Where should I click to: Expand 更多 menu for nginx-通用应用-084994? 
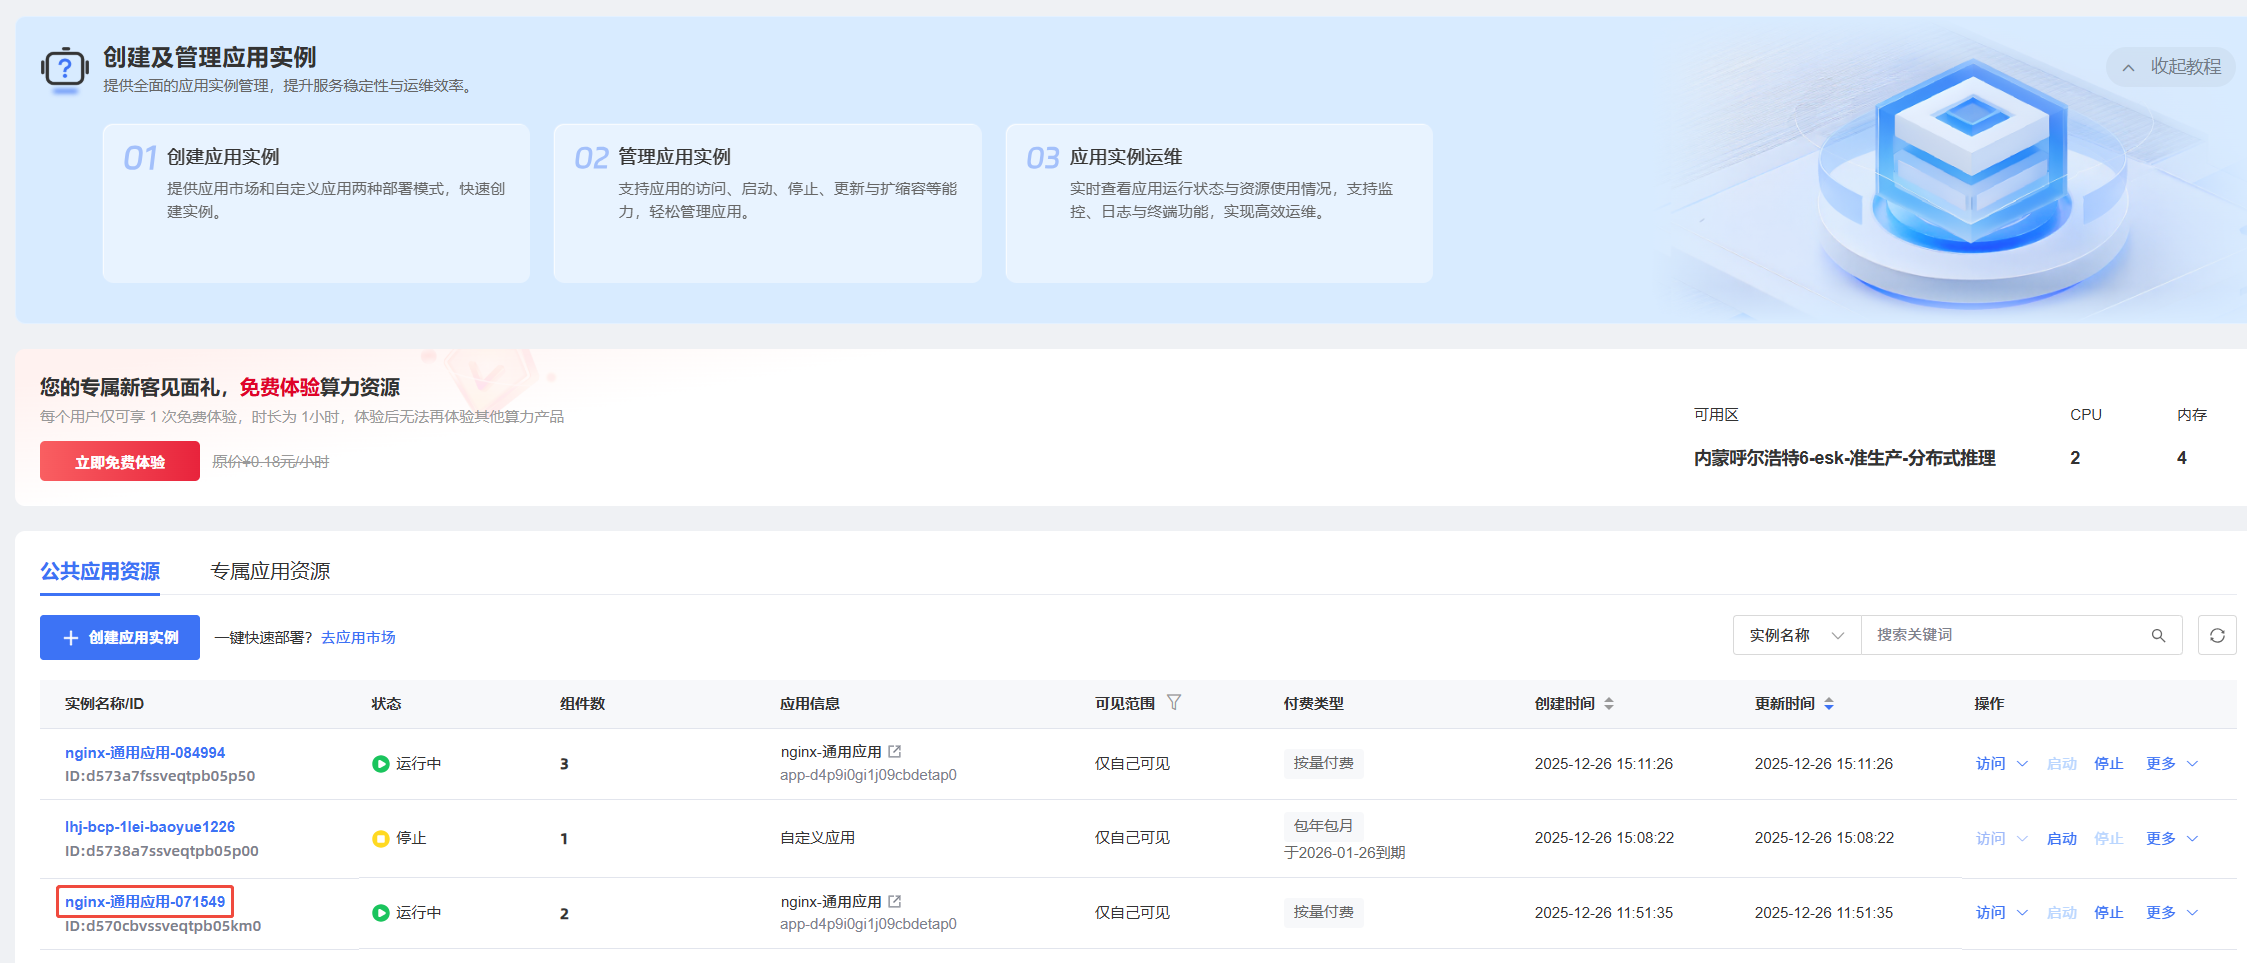click(x=2171, y=764)
